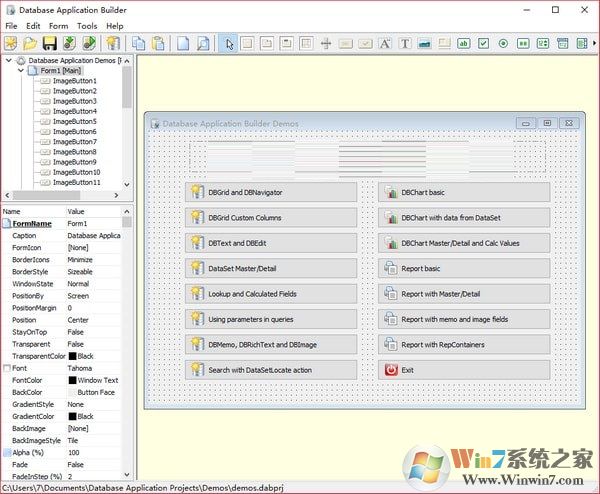Click the tree panel scroll-right arrow
Screen dimensions: 600x494
(x=116, y=195)
